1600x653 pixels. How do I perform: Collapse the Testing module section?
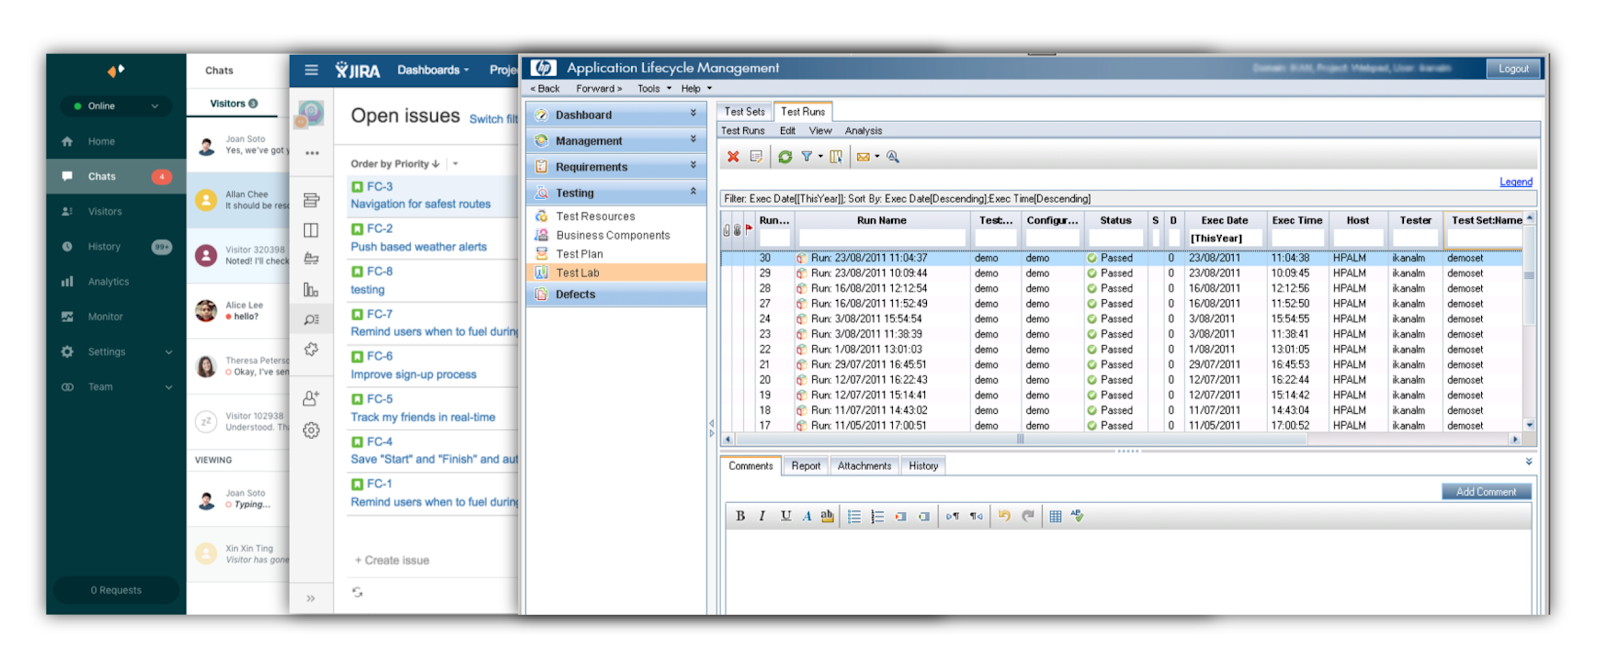click(x=692, y=192)
